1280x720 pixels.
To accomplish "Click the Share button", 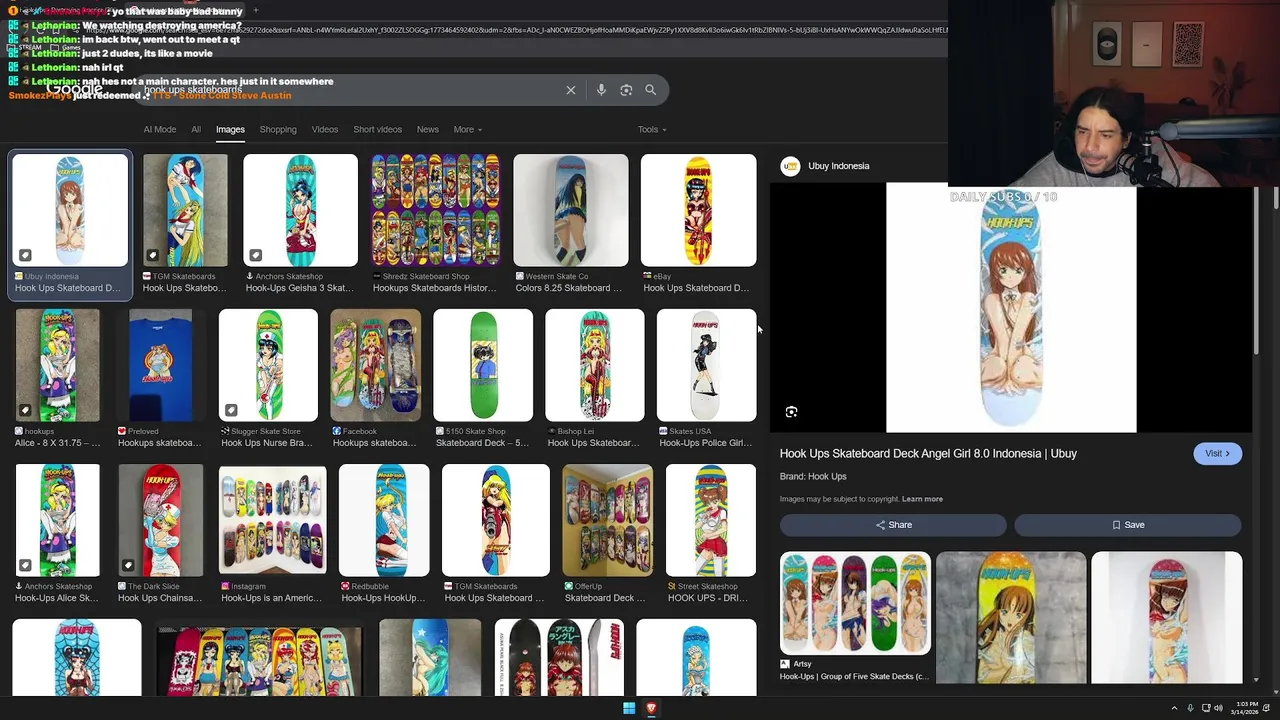I will point(893,525).
